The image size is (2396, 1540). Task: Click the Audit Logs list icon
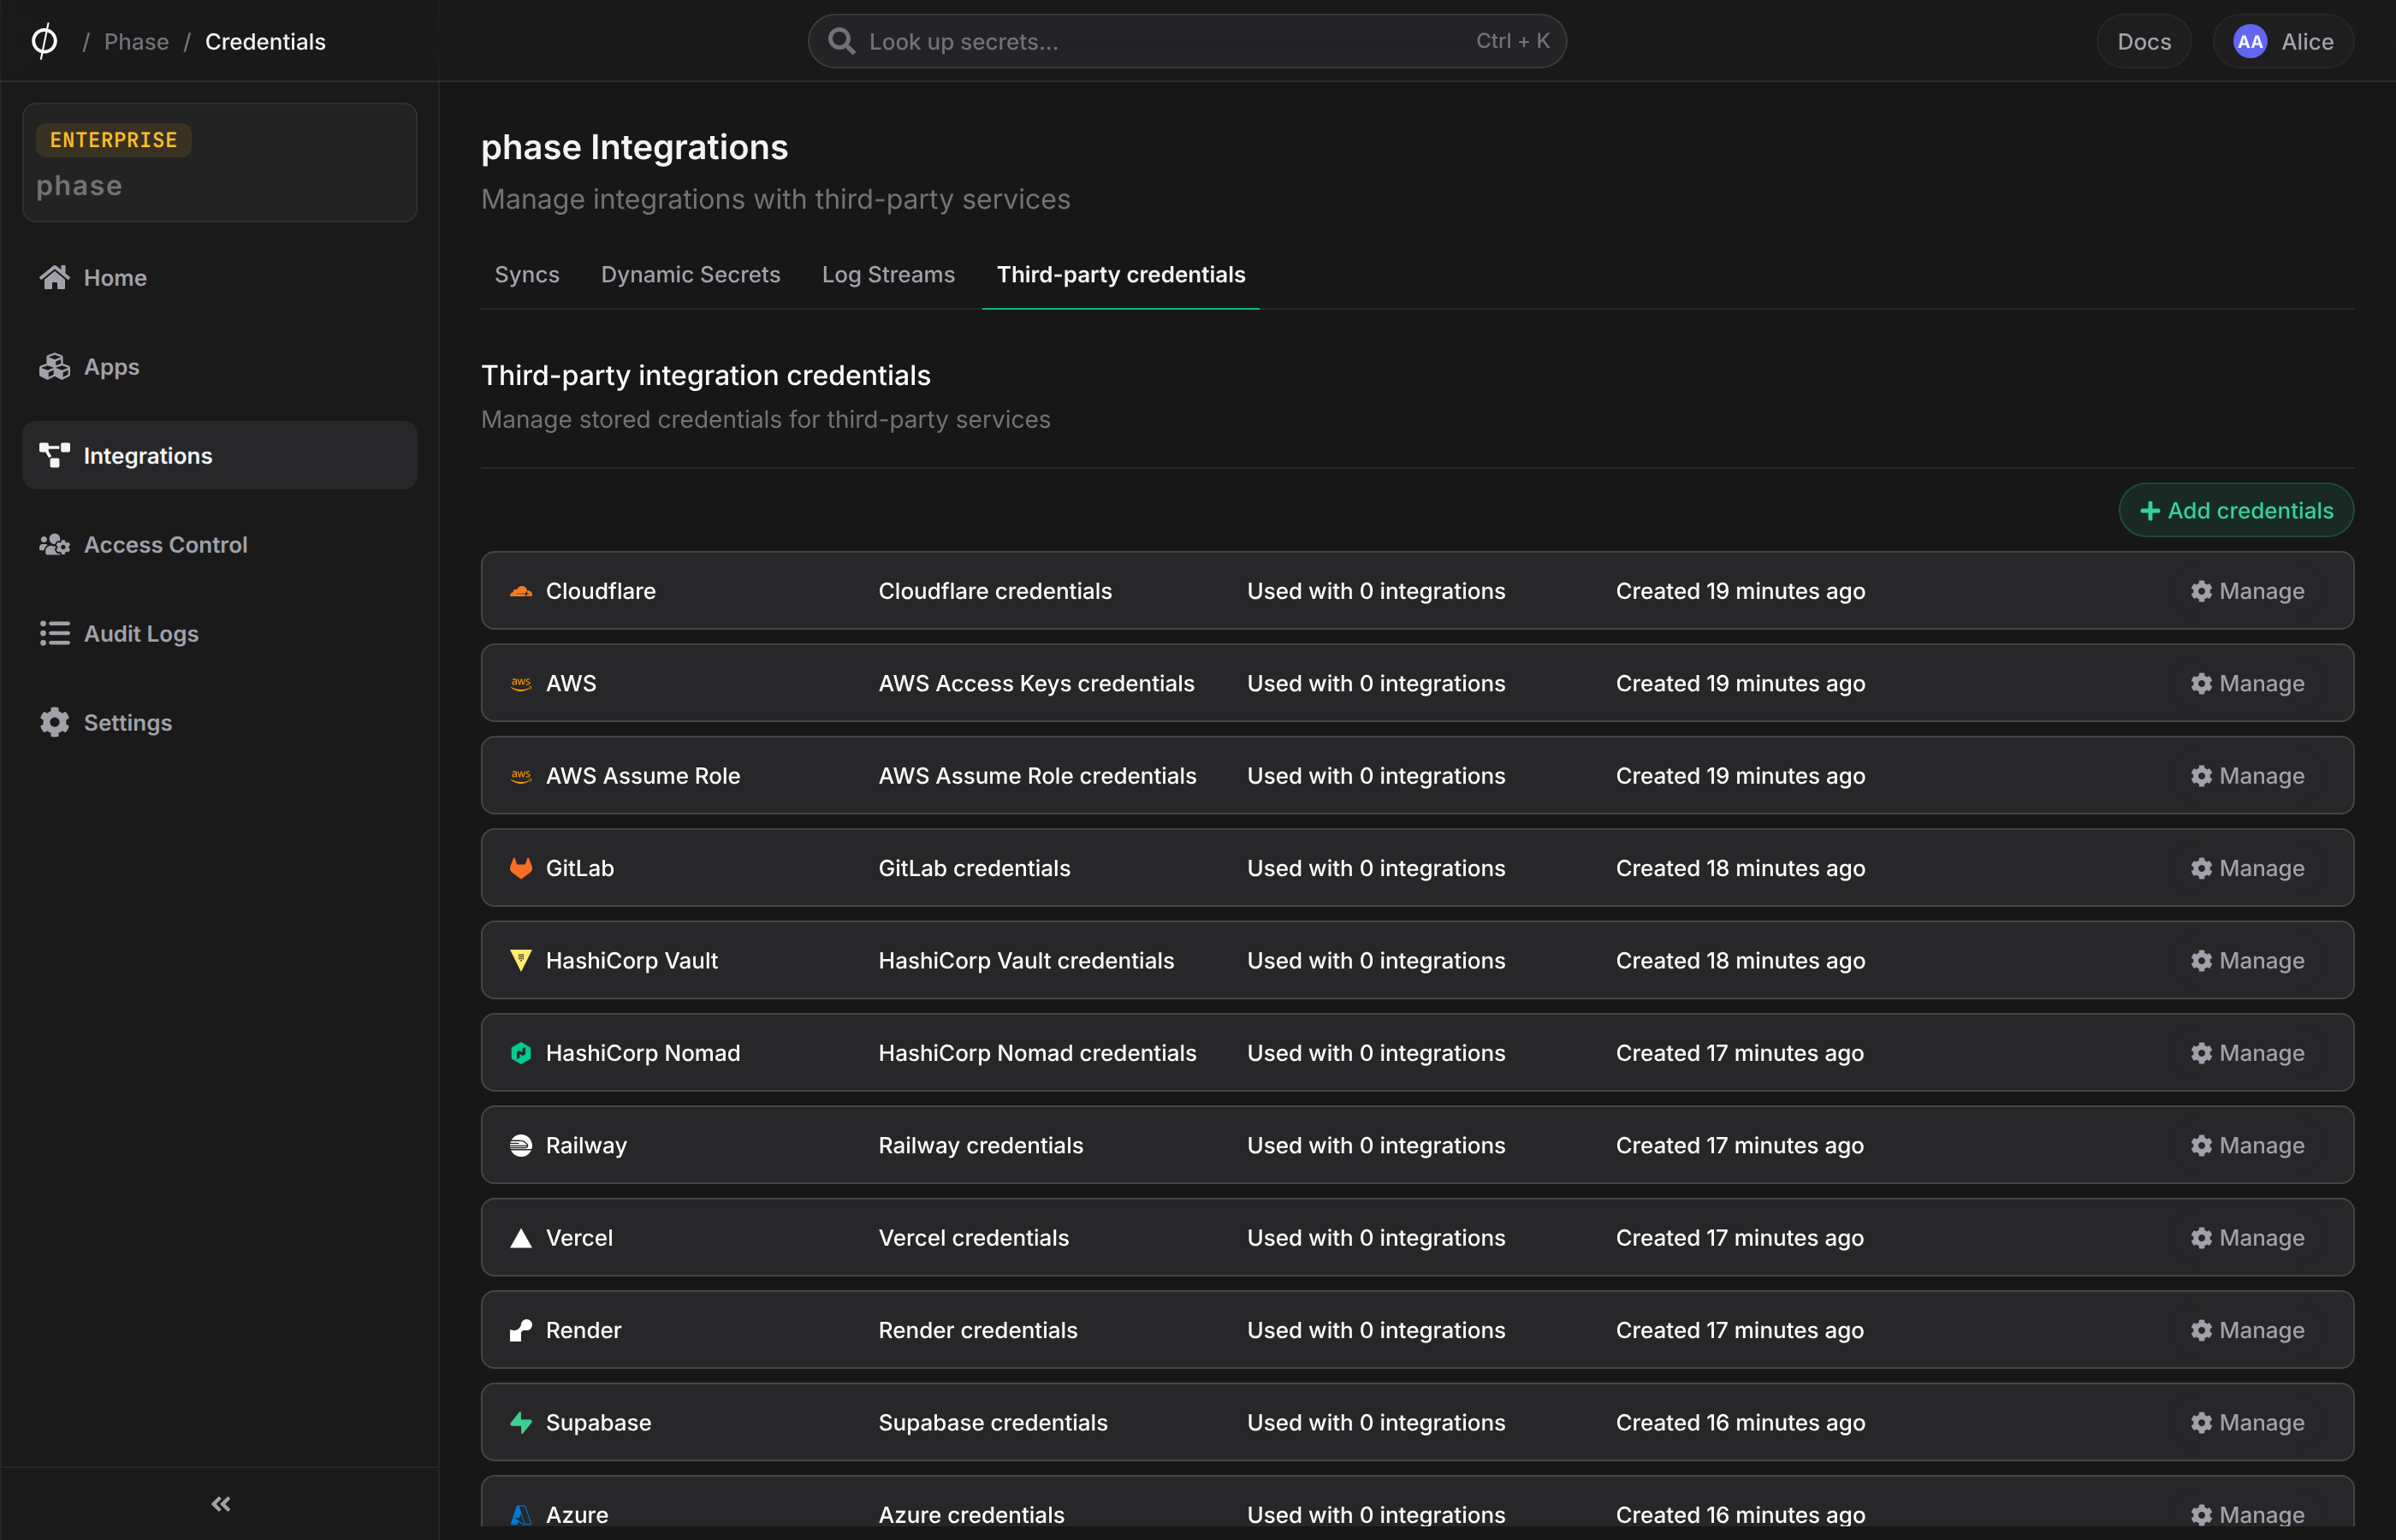[54, 633]
